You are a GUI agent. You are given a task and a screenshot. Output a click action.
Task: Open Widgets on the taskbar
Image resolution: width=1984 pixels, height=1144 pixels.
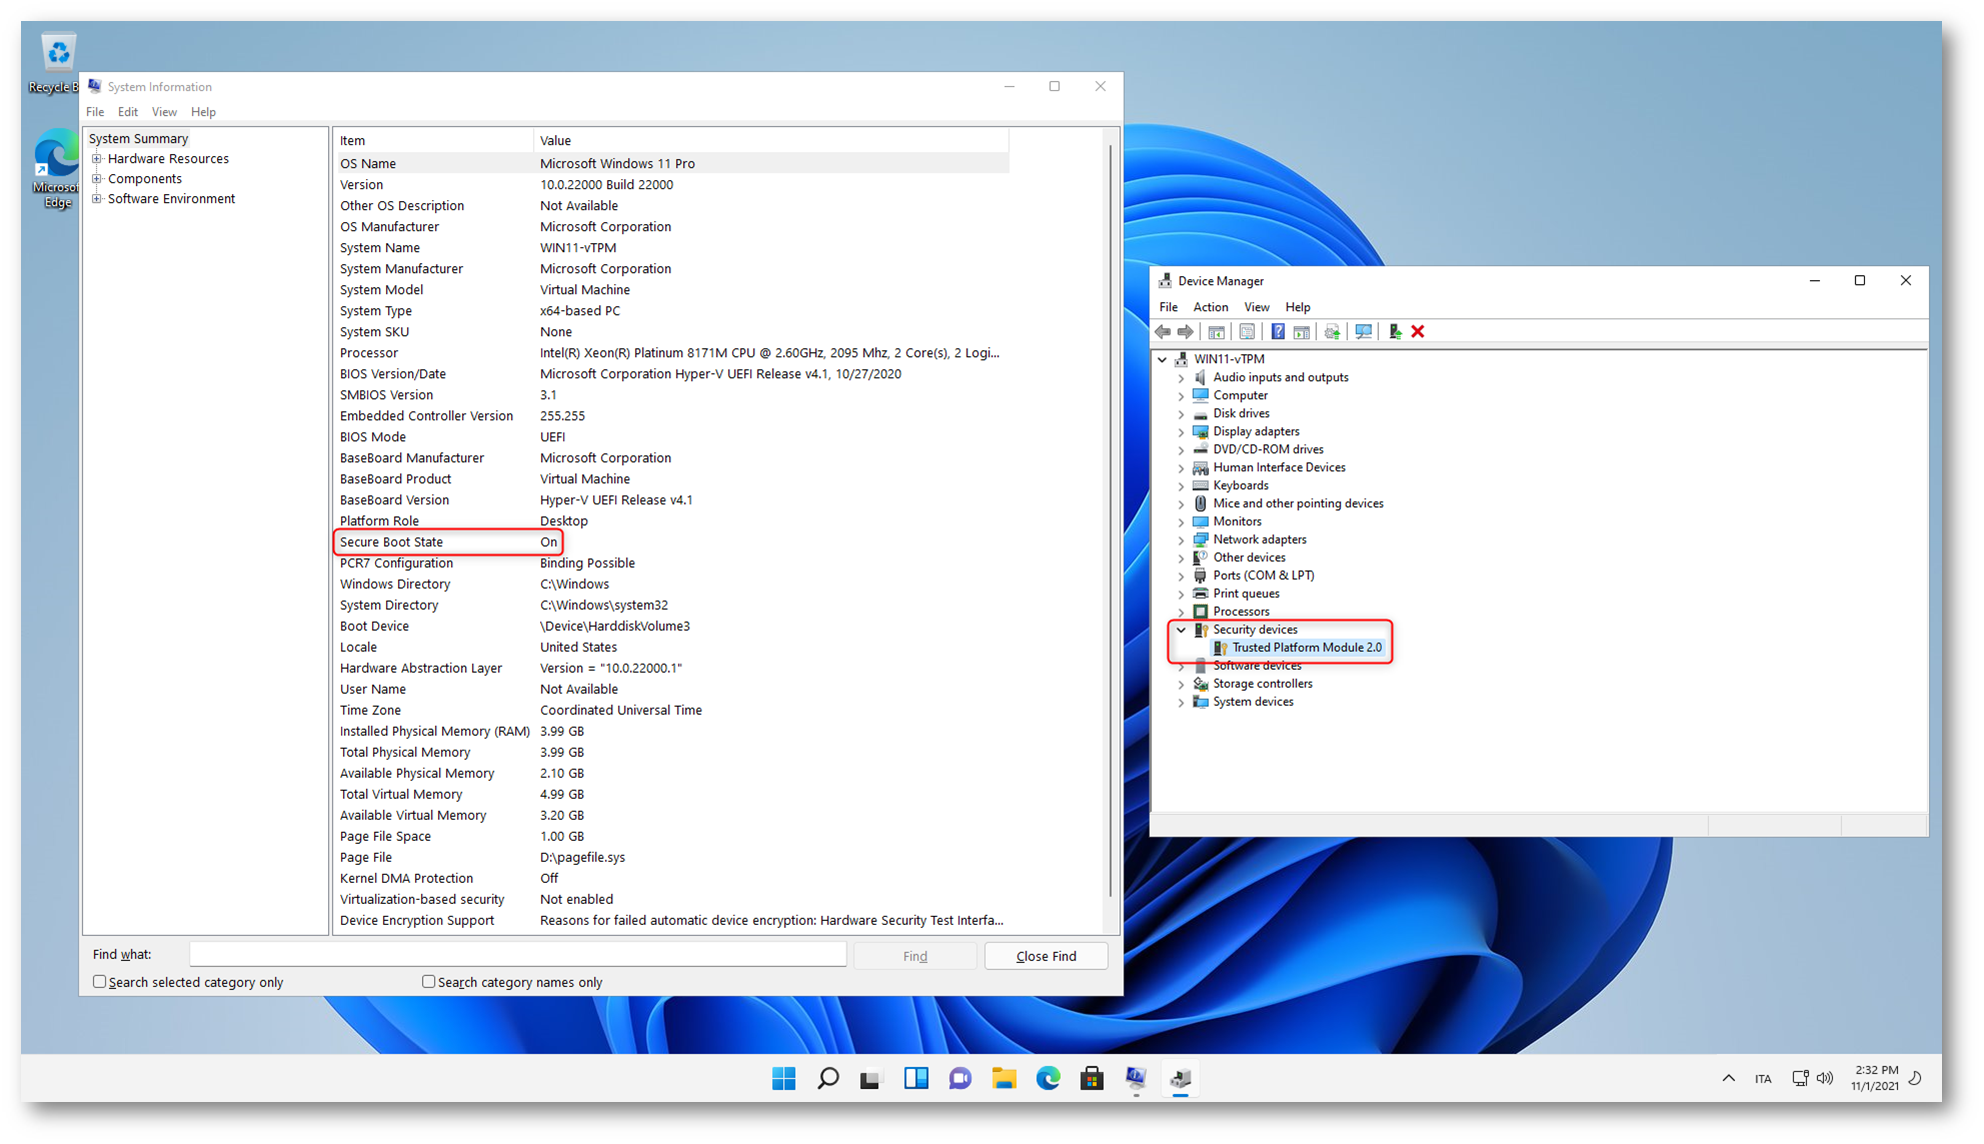(x=916, y=1078)
